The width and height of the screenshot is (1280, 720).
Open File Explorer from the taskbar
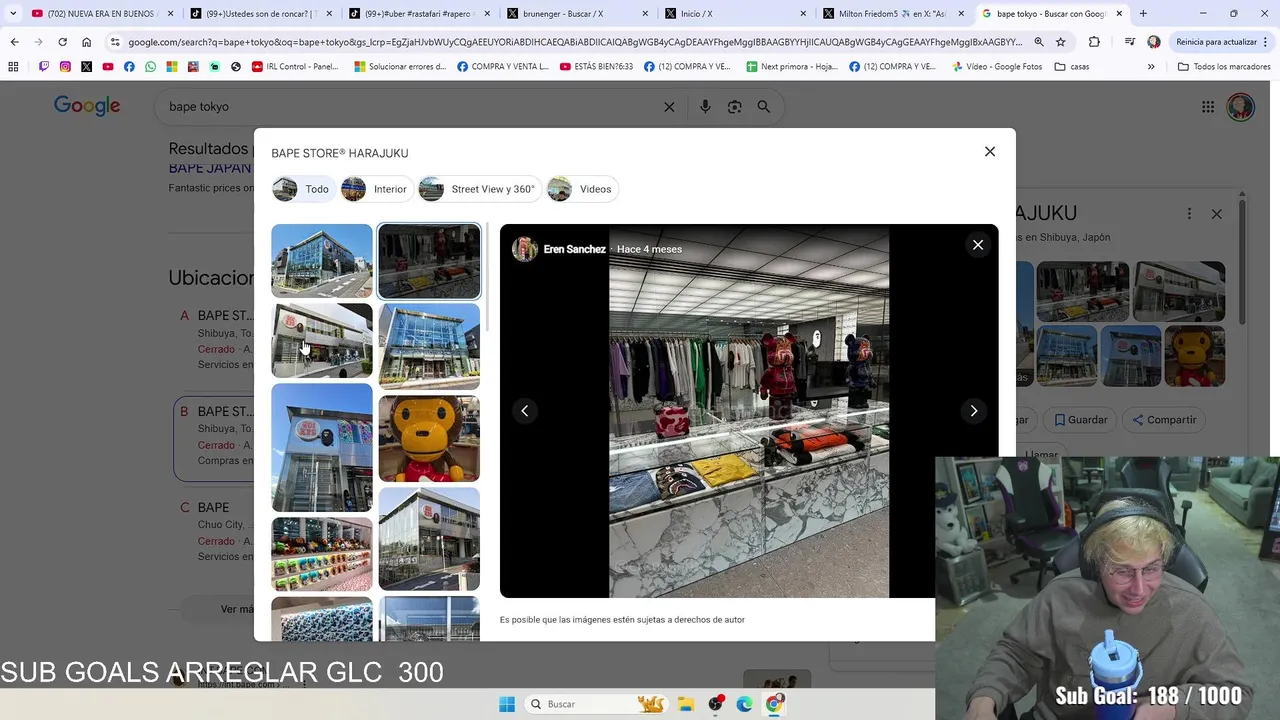[x=686, y=704]
